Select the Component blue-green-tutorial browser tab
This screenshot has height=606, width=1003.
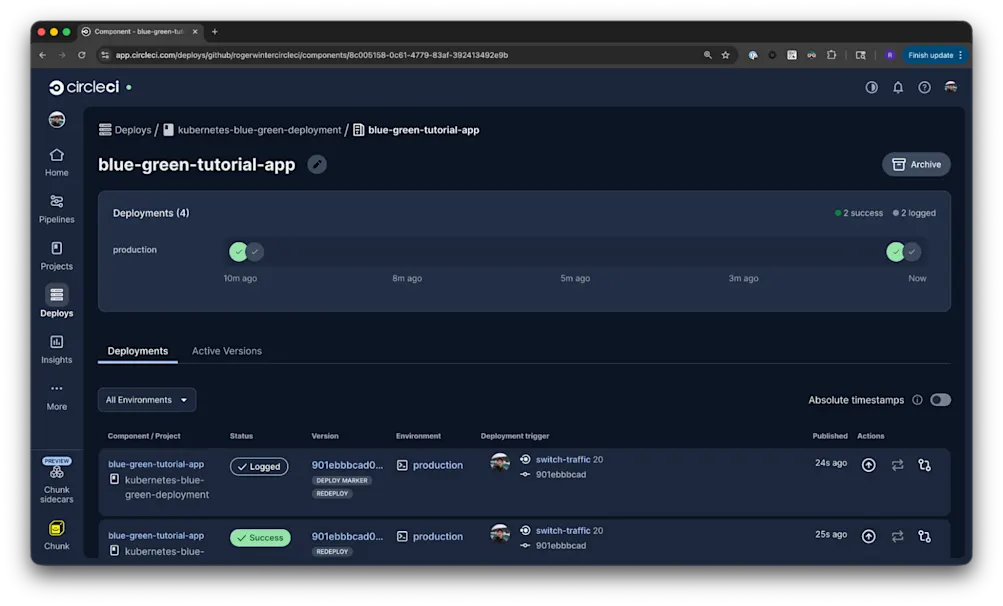tap(139, 31)
